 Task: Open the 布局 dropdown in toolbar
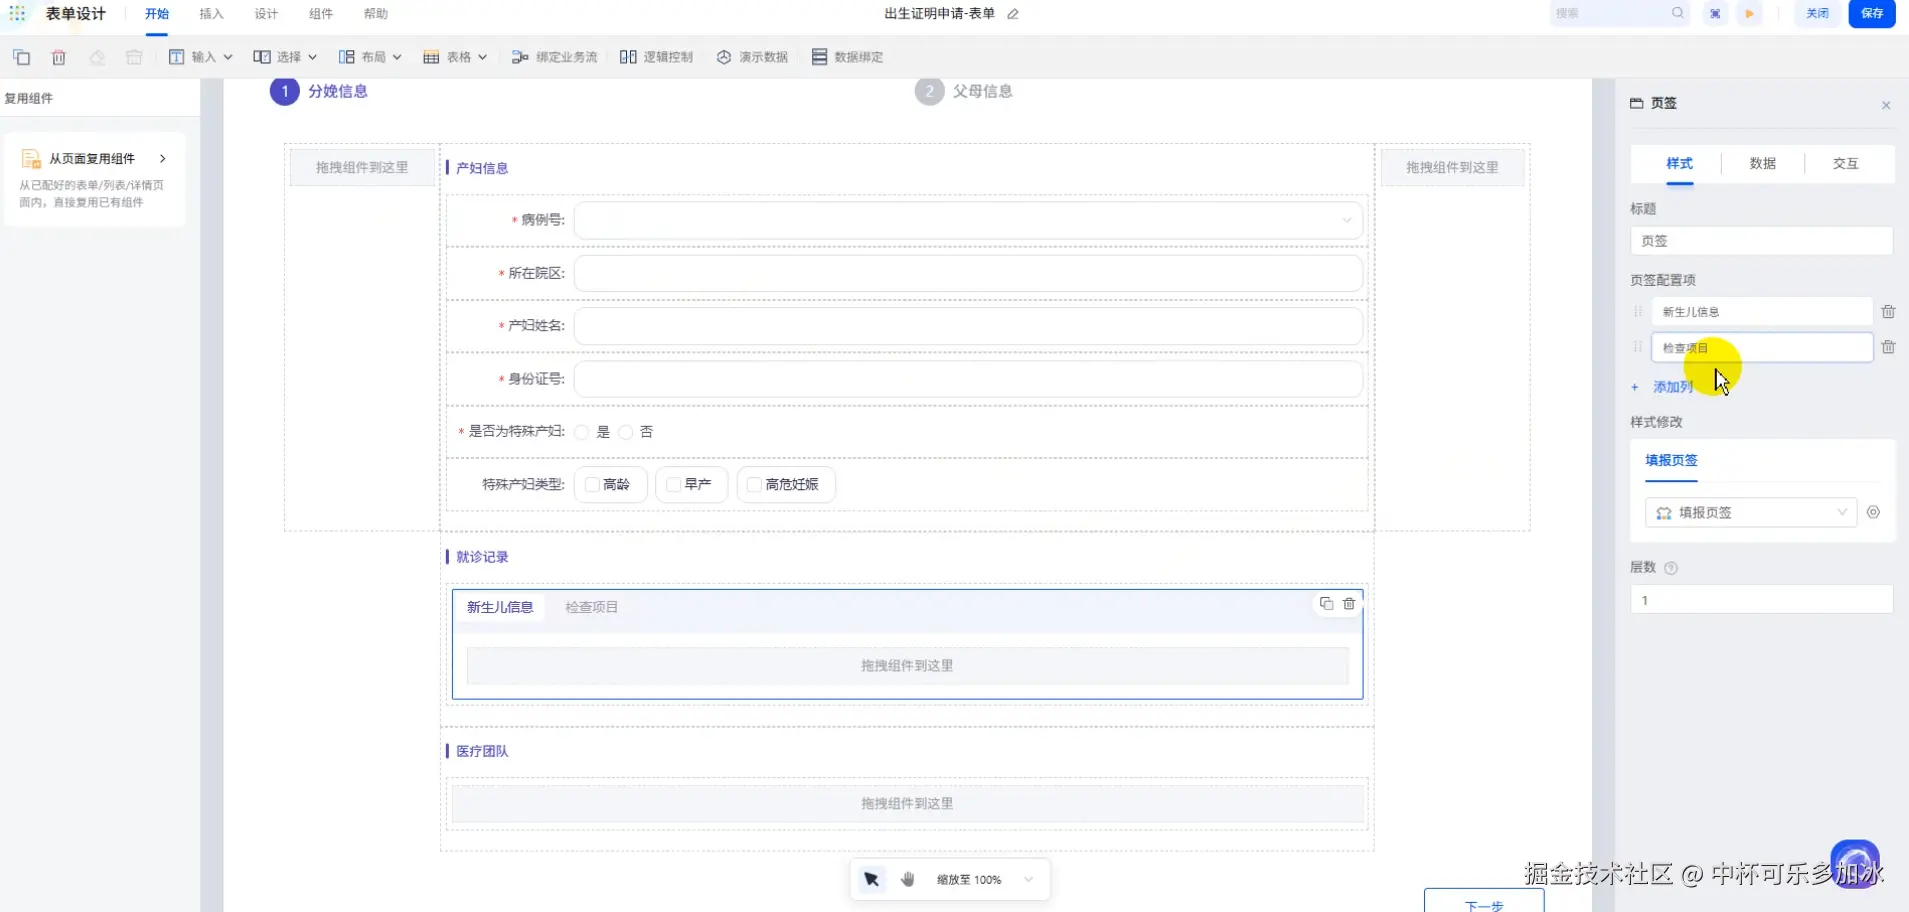[x=370, y=57]
